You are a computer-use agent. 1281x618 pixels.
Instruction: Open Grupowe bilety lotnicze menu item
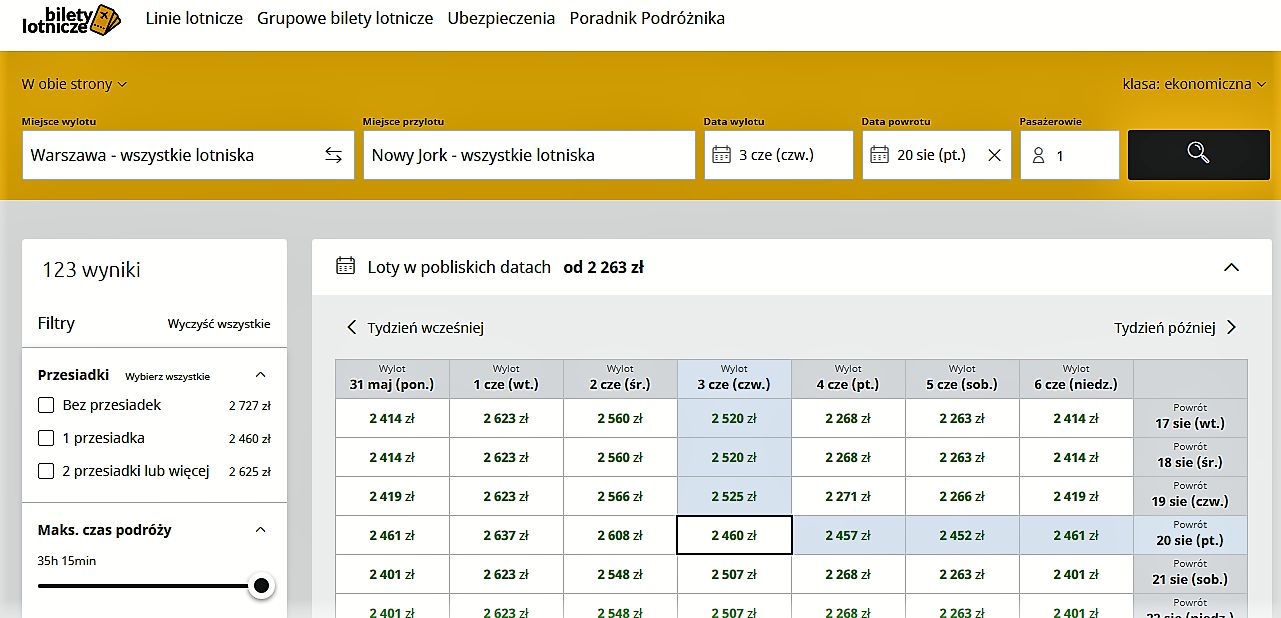click(x=345, y=18)
